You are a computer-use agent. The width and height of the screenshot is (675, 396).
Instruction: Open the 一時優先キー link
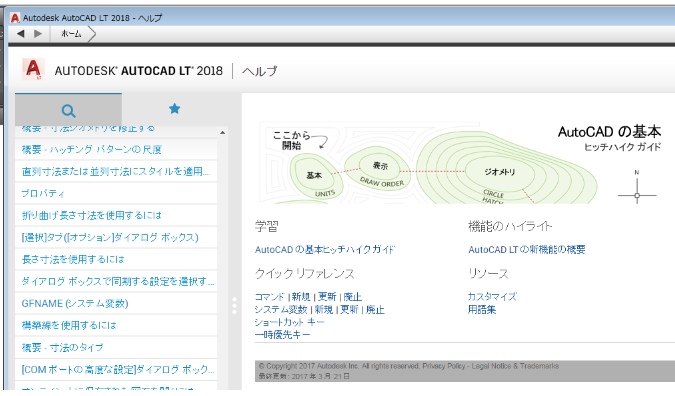(282, 334)
